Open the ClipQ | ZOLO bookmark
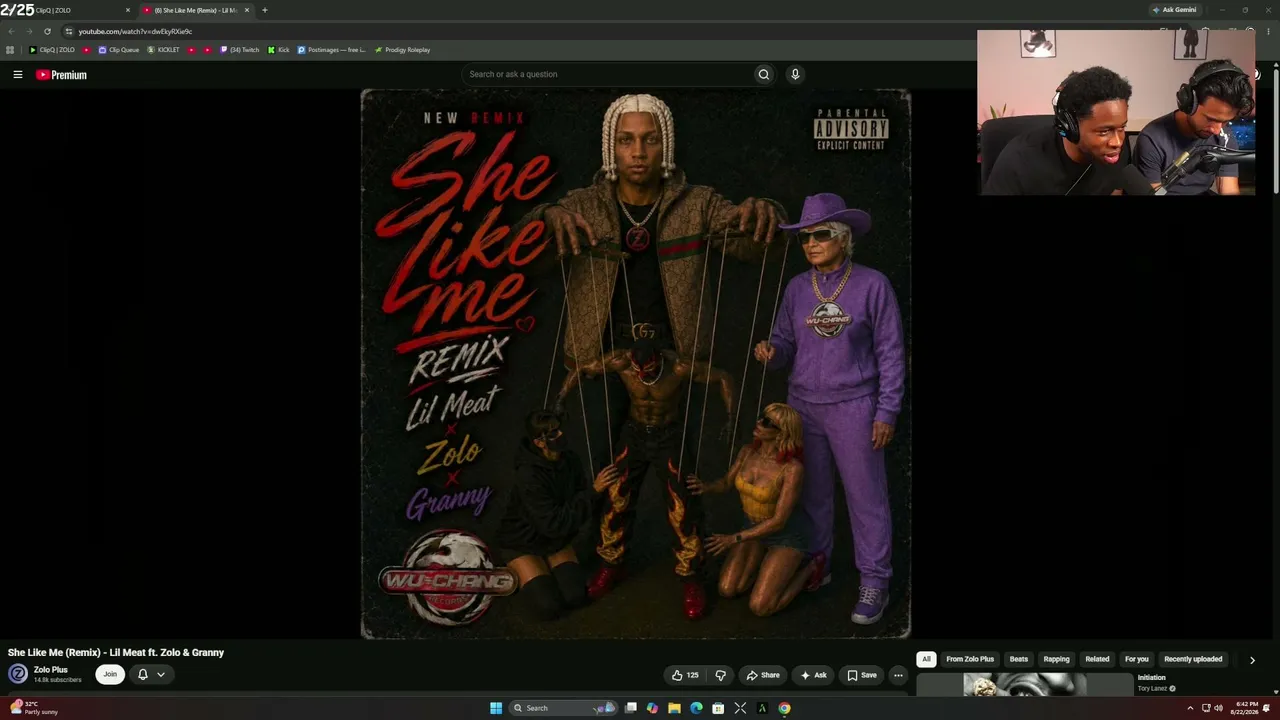The height and width of the screenshot is (720, 1280). (x=53, y=50)
